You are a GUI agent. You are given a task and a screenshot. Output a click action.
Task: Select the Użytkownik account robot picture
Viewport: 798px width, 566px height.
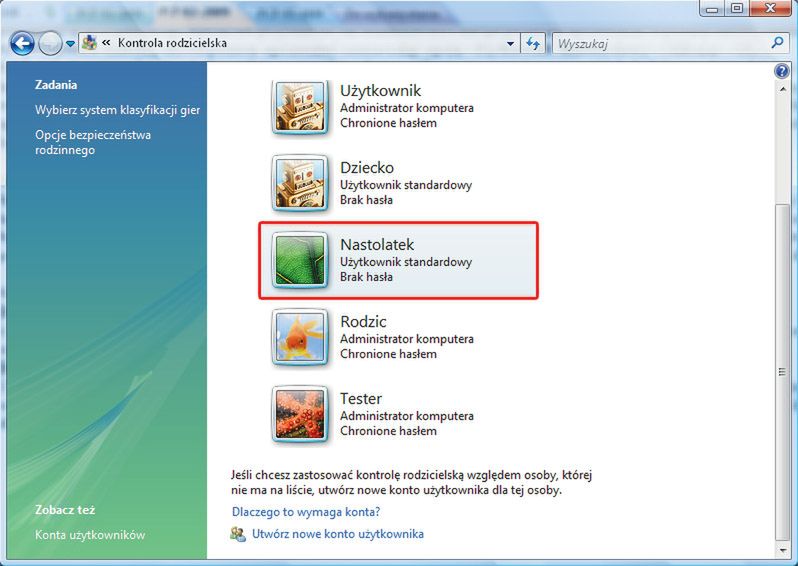(300, 107)
